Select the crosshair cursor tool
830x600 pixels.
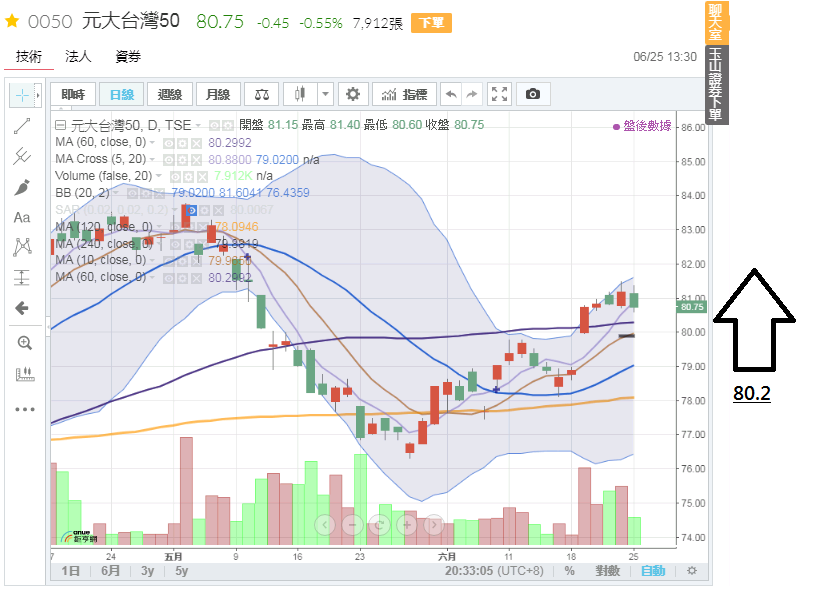22,95
